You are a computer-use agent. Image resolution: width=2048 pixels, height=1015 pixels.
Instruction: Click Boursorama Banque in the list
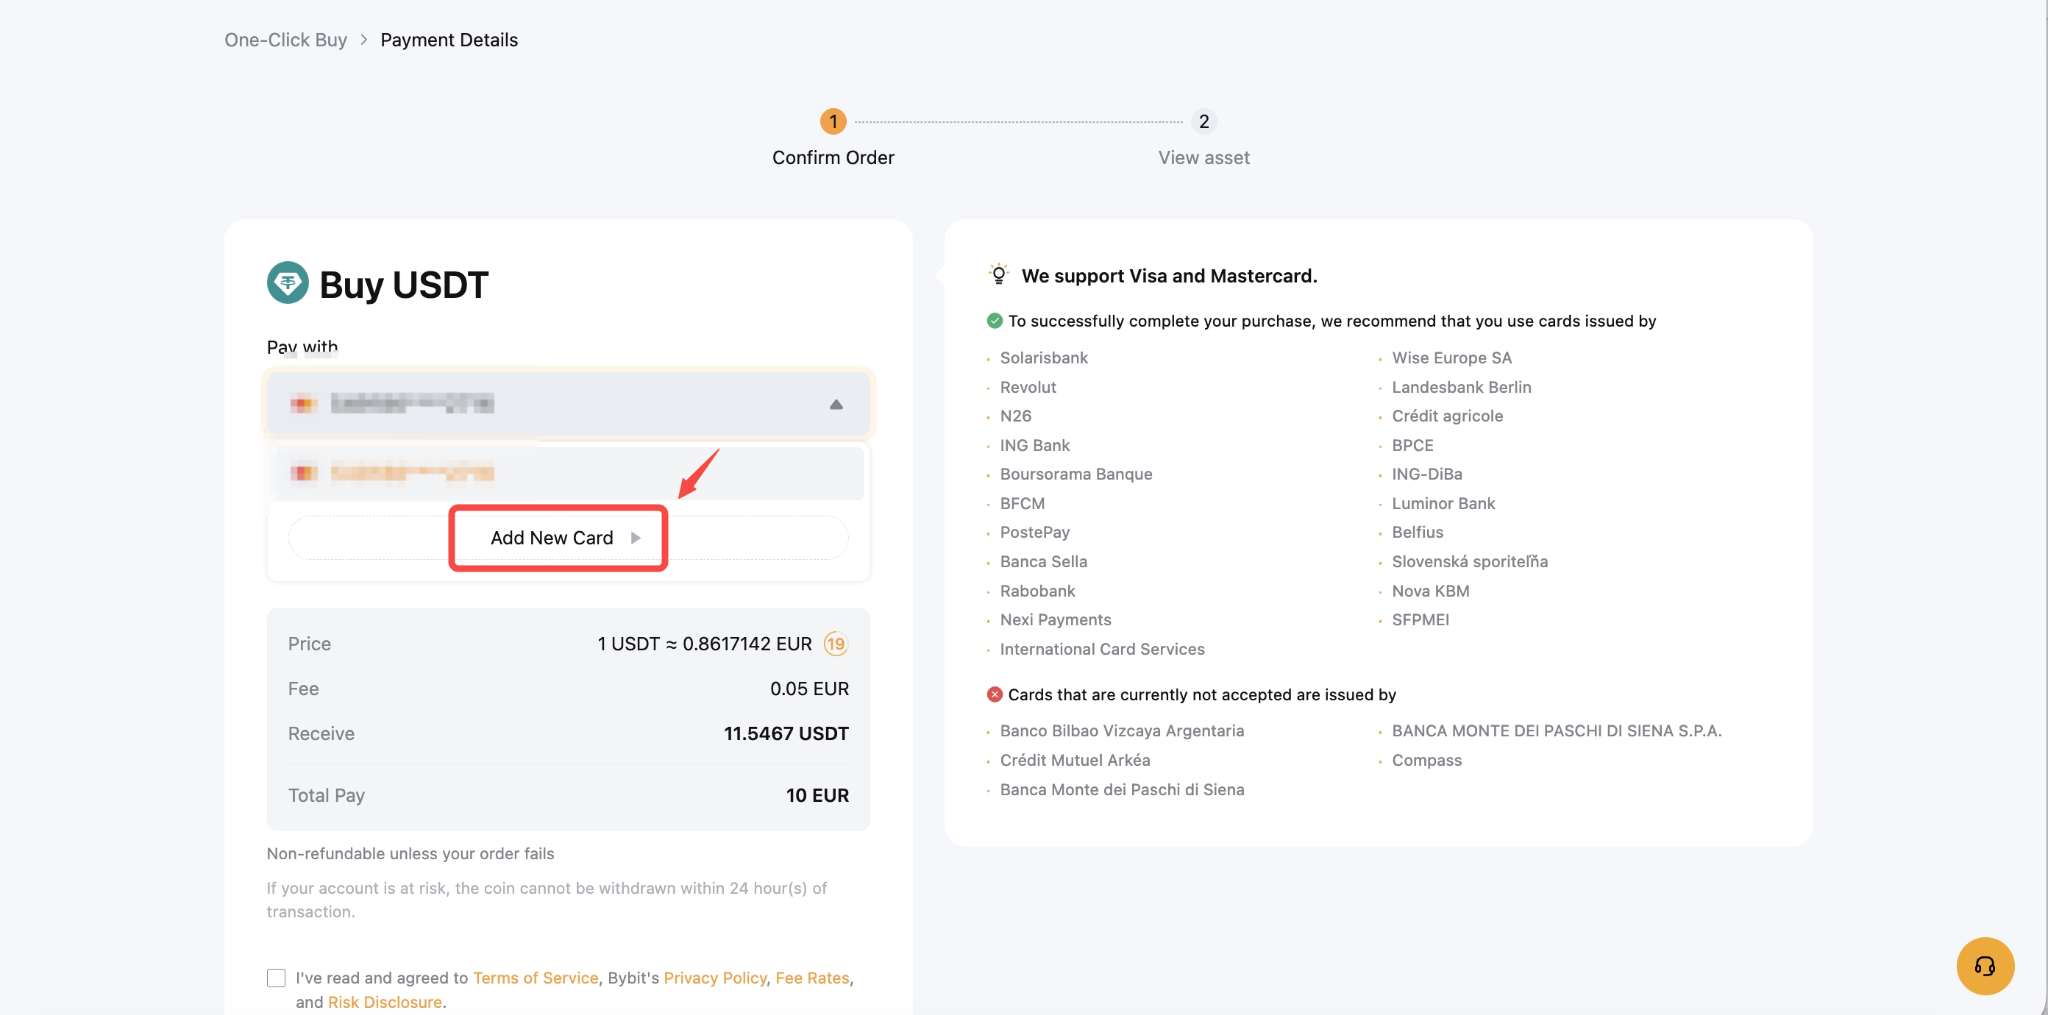tap(1076, 474)
